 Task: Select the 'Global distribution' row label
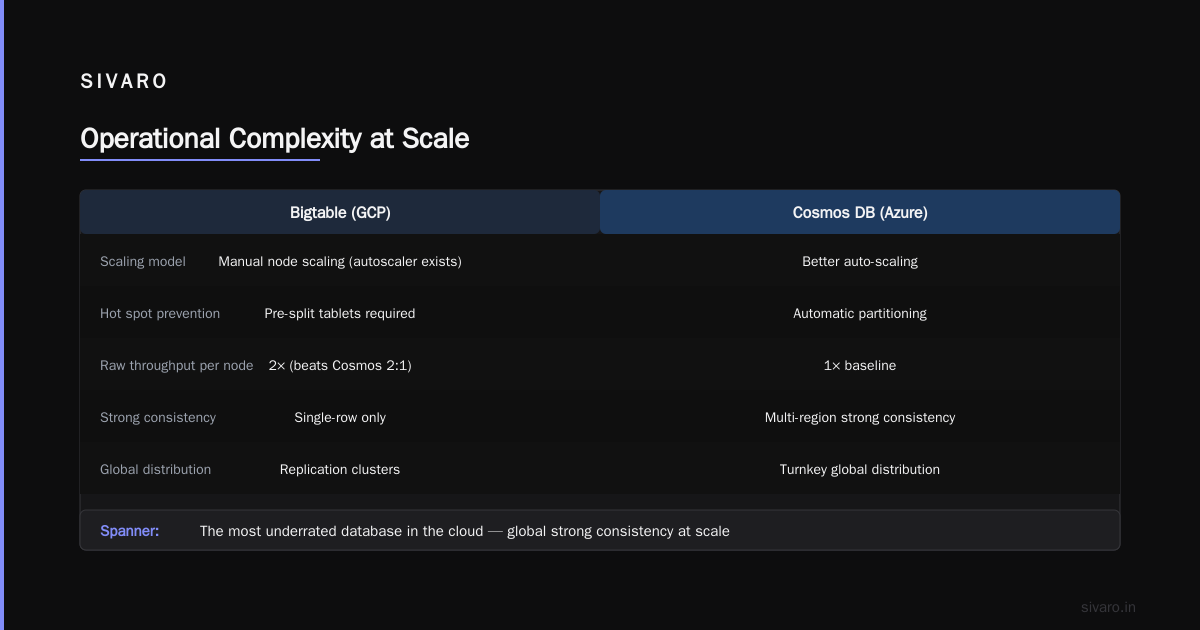(156, 469)
